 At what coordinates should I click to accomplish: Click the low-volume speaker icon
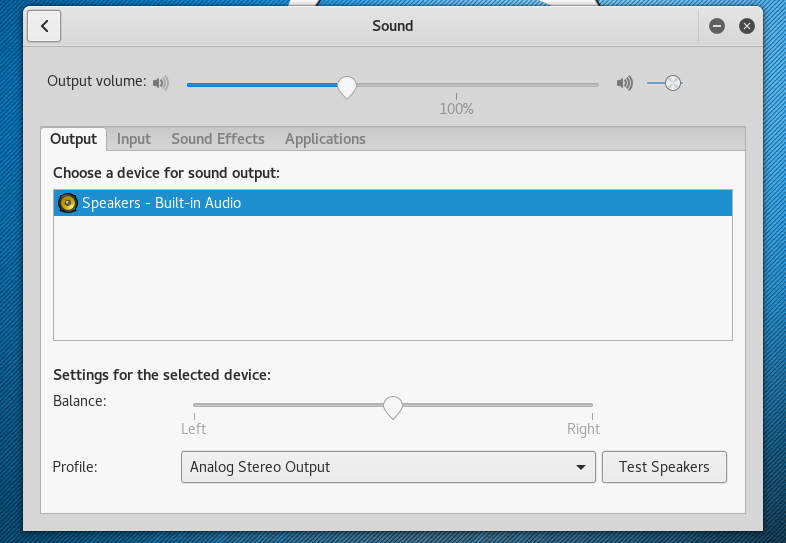[161, 83]
